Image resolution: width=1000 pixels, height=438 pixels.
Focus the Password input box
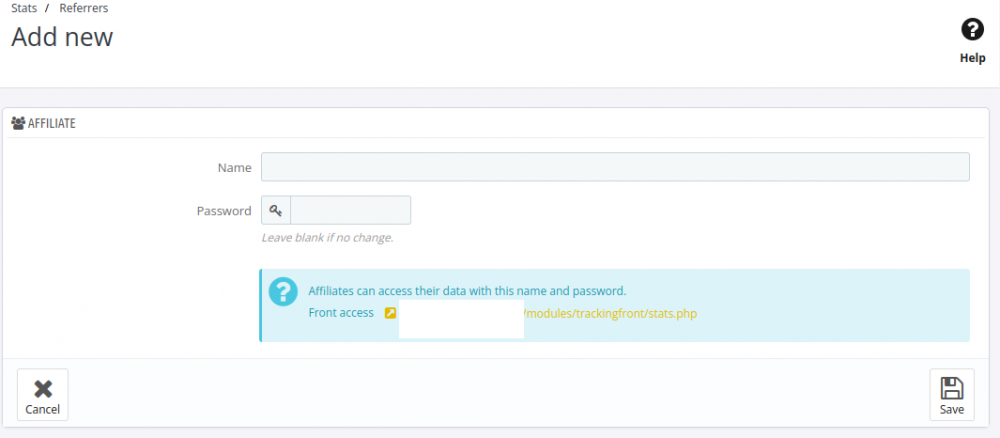(x=350, y=211)
